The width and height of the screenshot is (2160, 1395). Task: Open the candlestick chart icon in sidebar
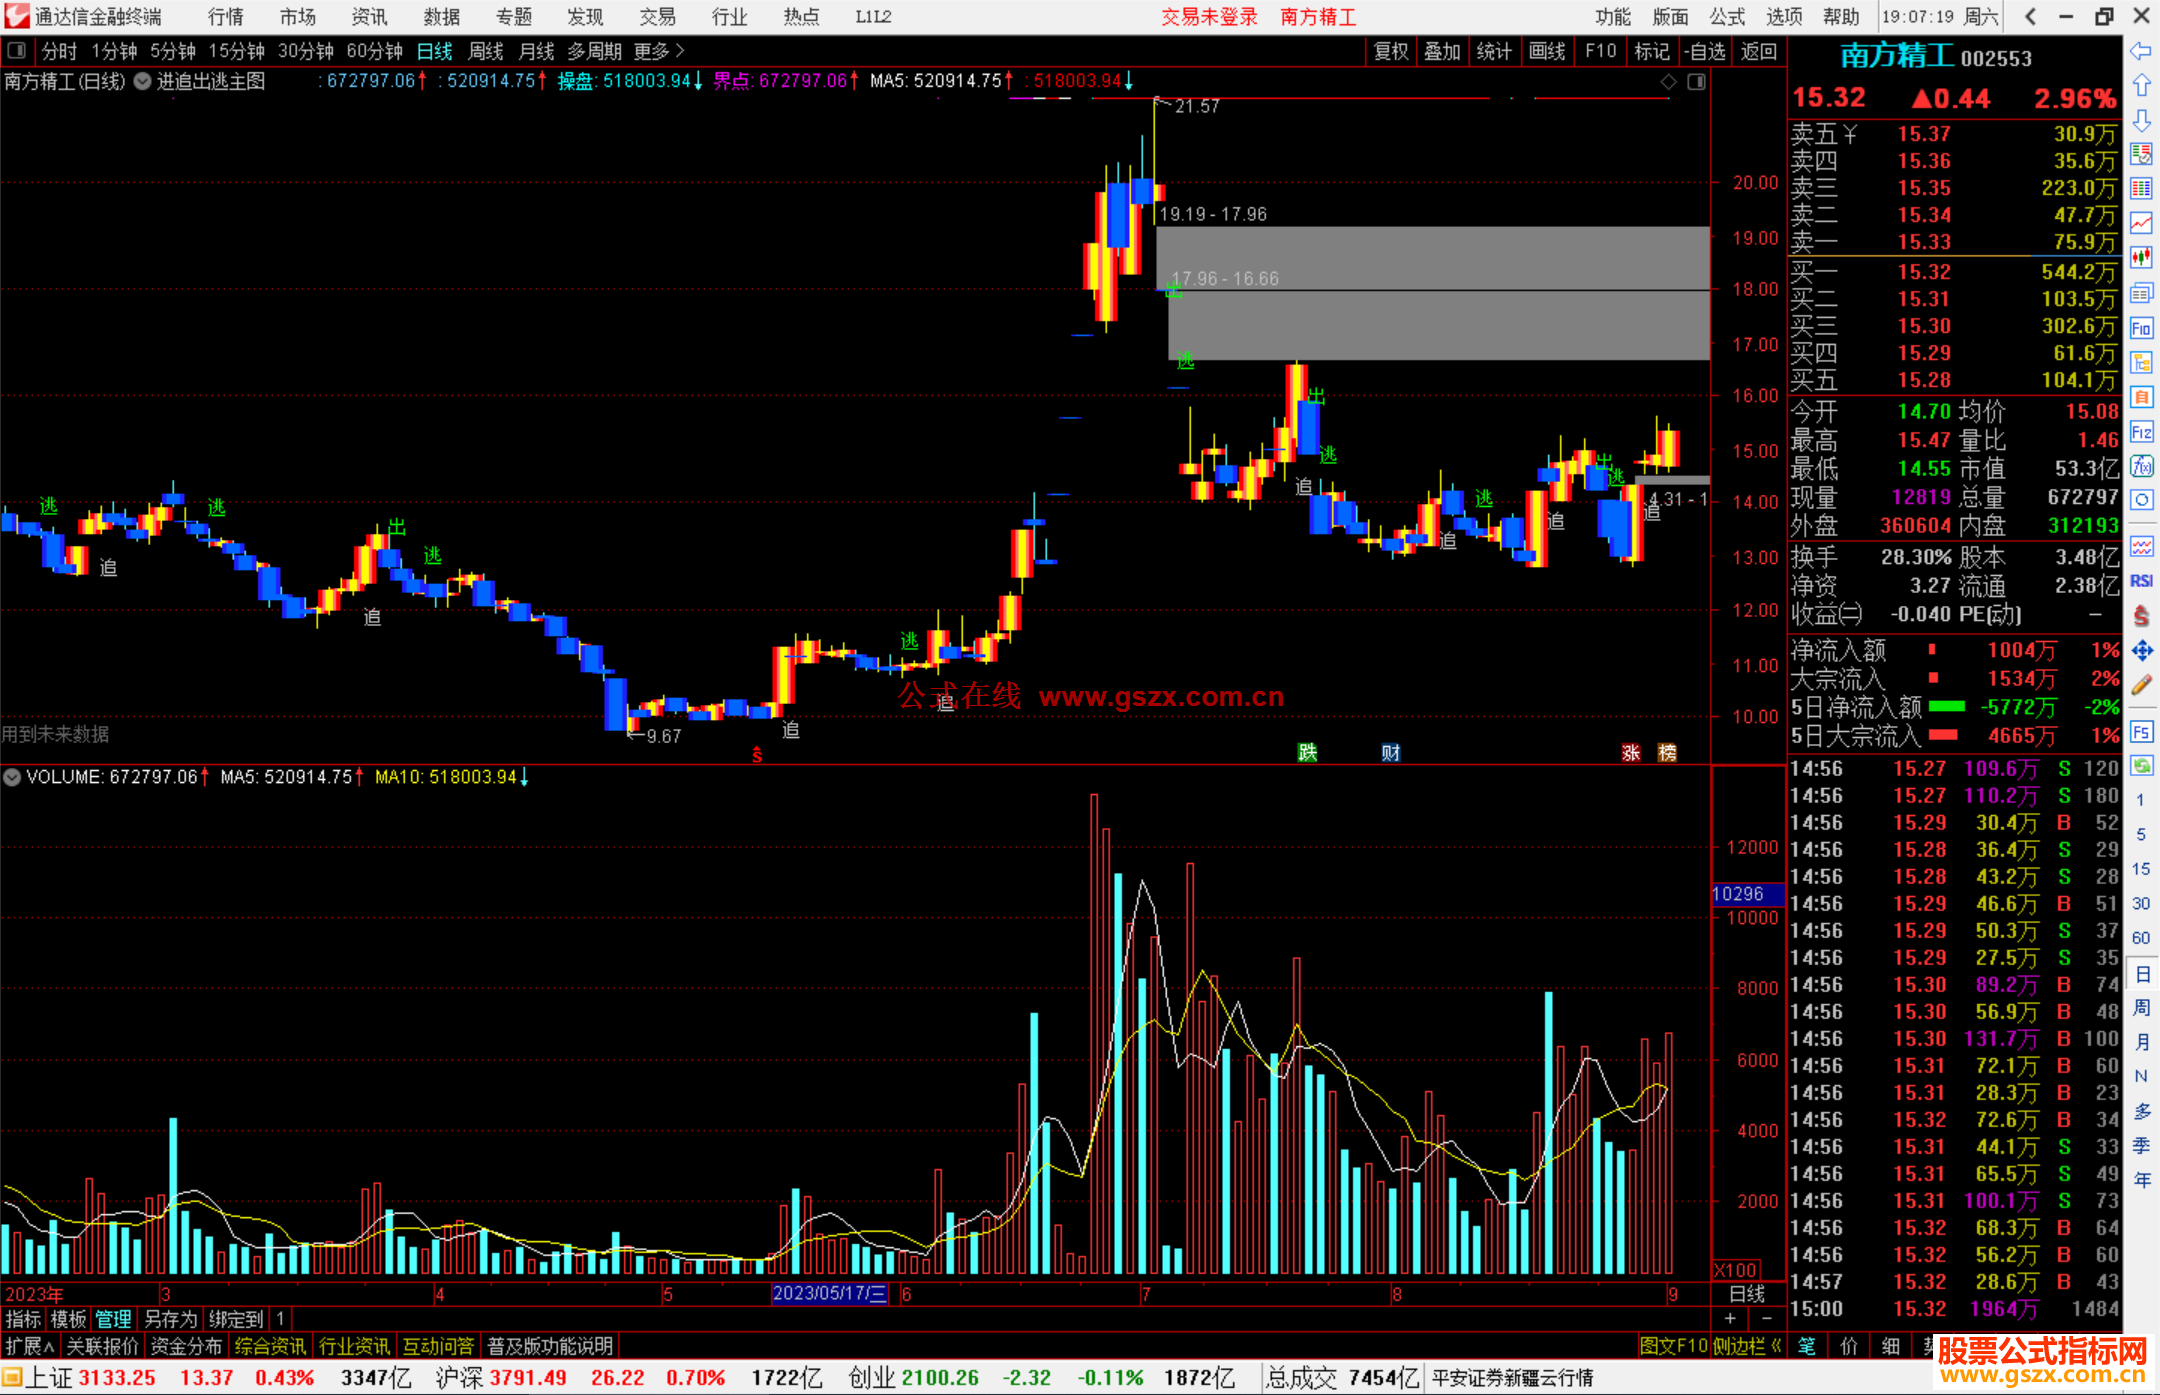(x=2141, y=258)
